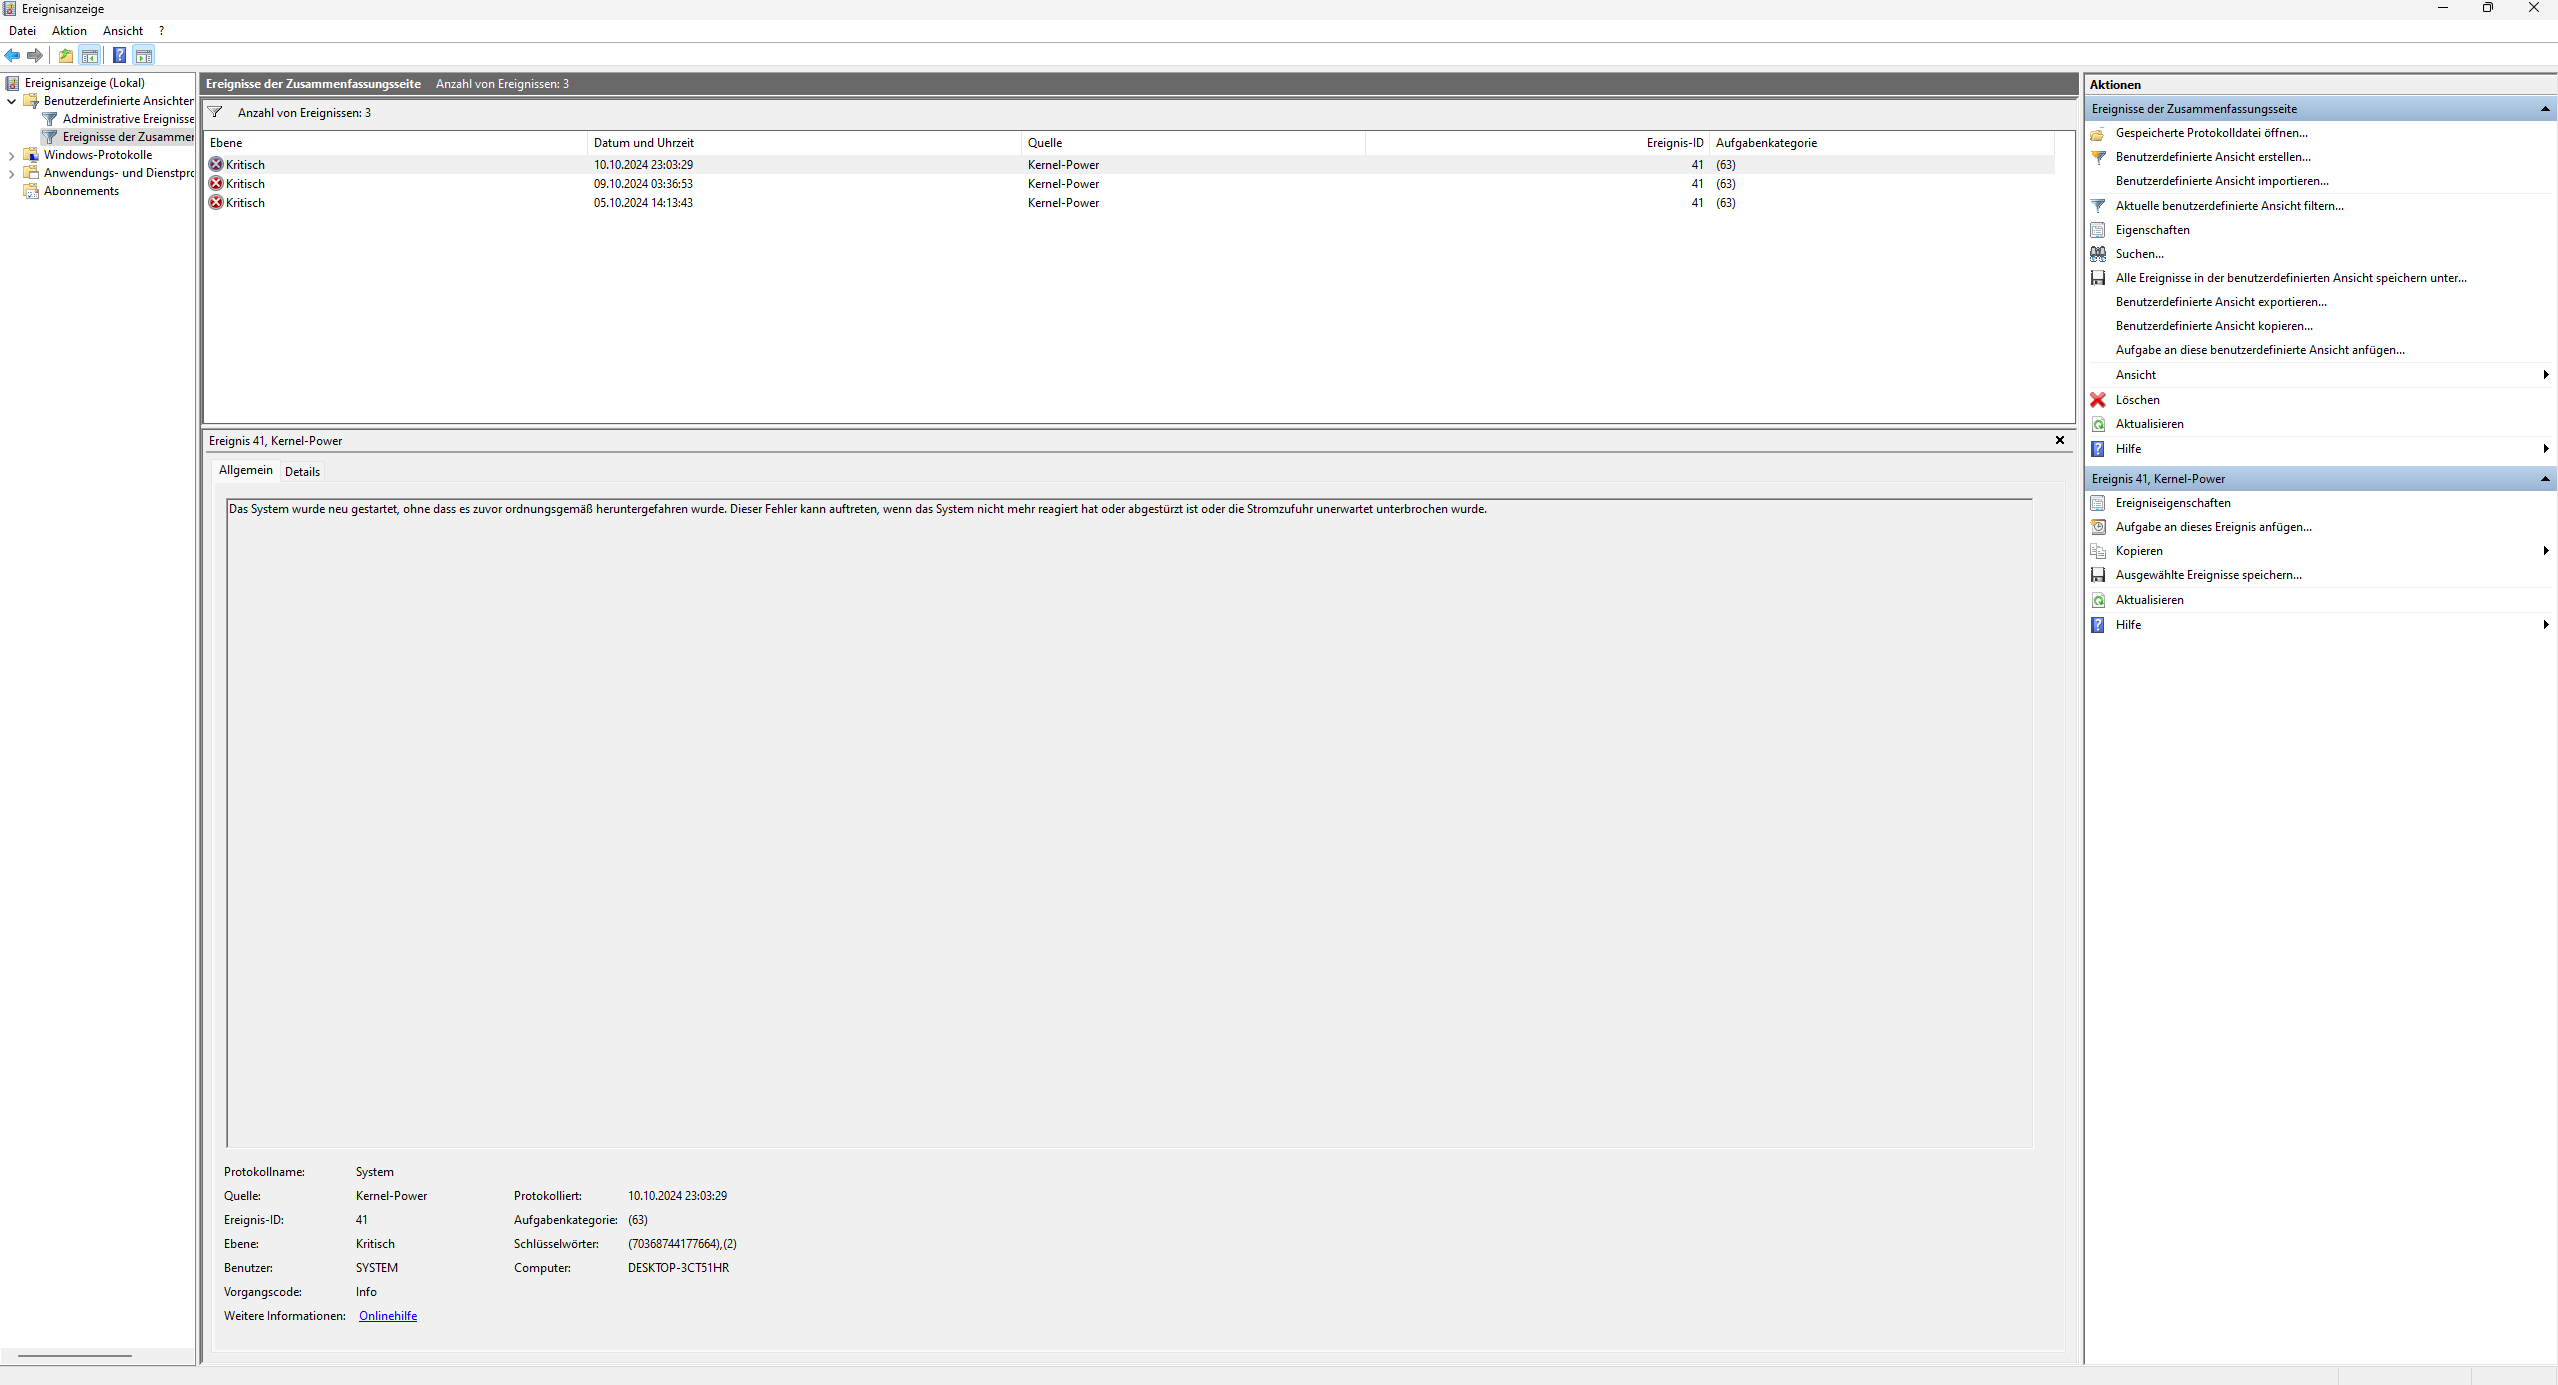The image size is (2558, 1385).
Task: Click the red X Löschen icon
Action: 2098,400
